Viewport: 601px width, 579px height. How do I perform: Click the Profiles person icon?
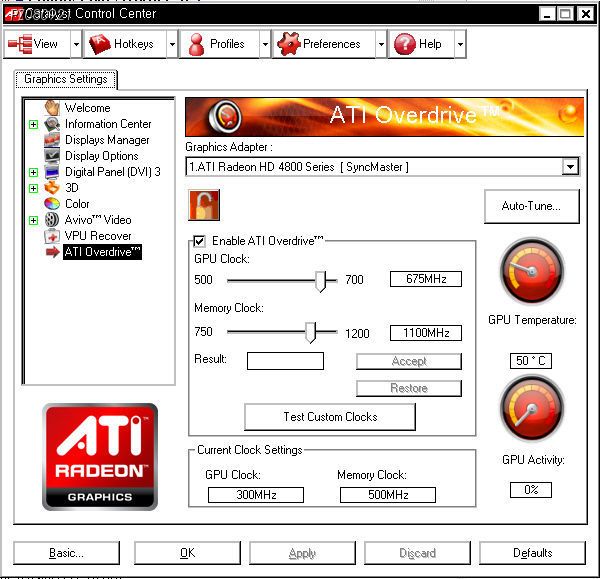pos(196,44)
